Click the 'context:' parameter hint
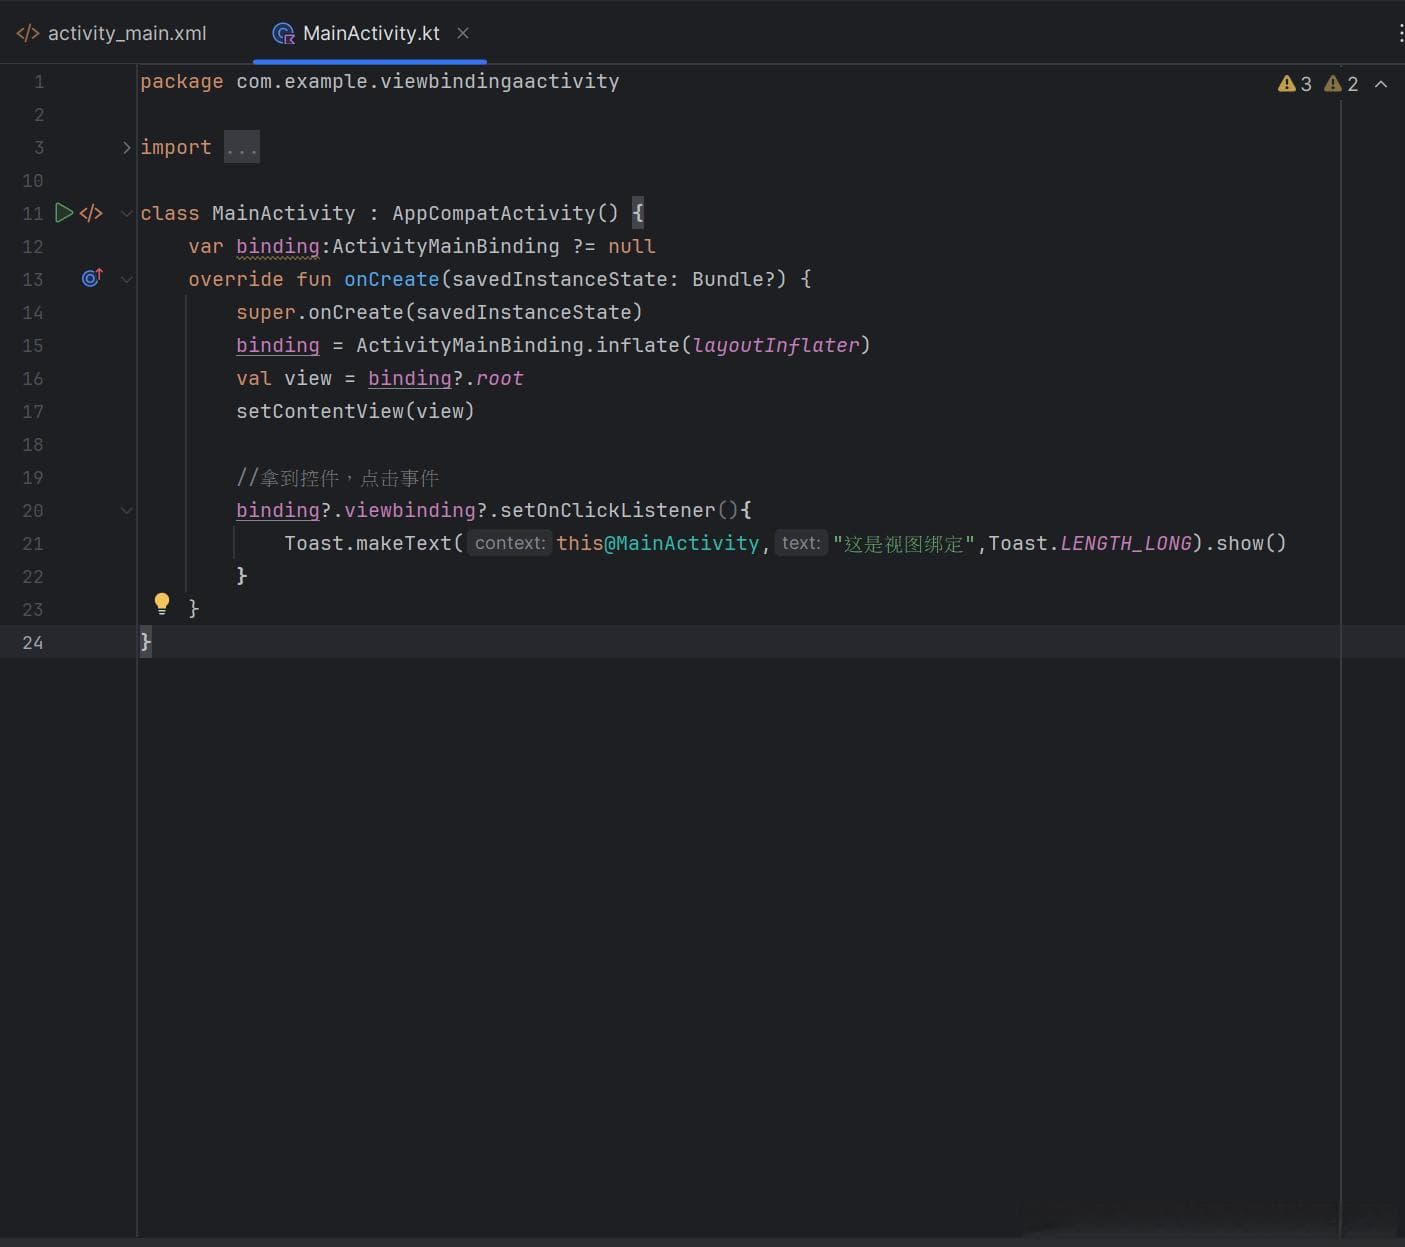Viewport: 1405px width, 1247px height. tap(510, 543)
